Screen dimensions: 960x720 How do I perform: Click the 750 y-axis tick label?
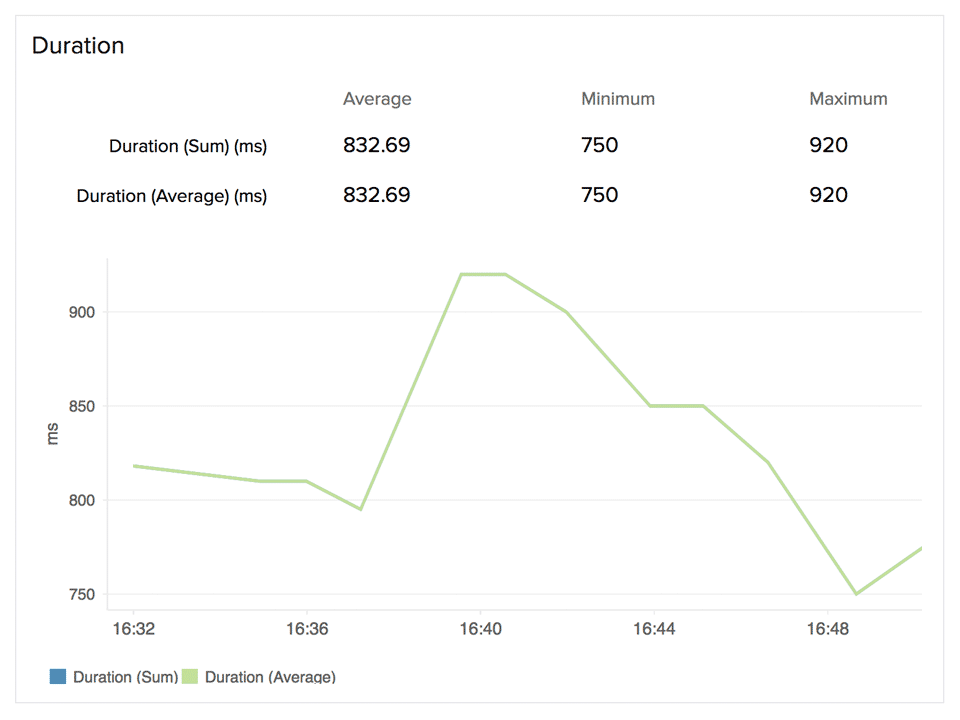pos(82,595)
